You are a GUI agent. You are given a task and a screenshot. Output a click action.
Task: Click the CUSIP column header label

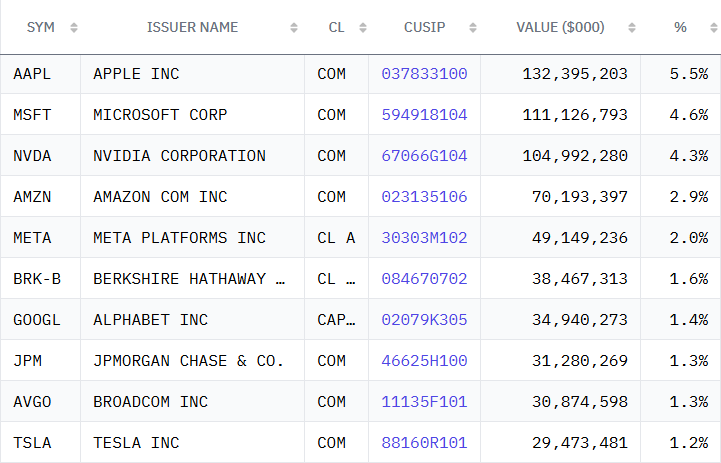point(424,28)
